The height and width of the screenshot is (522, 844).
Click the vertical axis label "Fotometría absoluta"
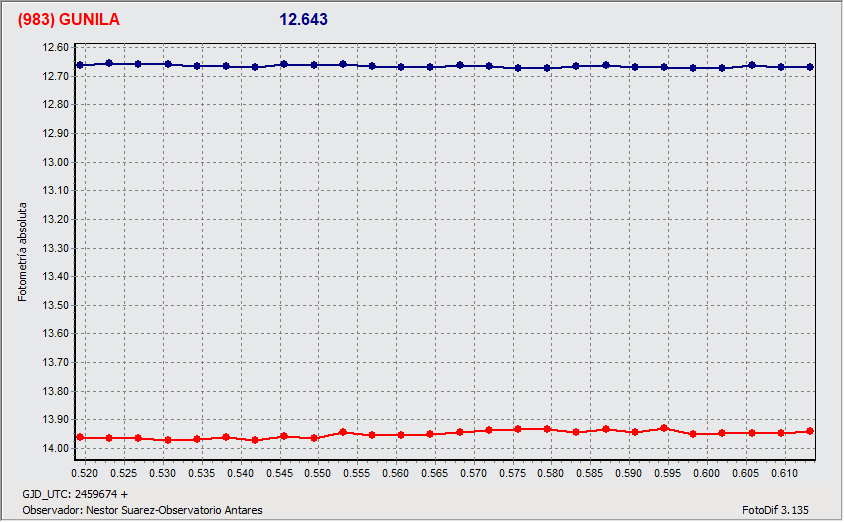(22, 252)
